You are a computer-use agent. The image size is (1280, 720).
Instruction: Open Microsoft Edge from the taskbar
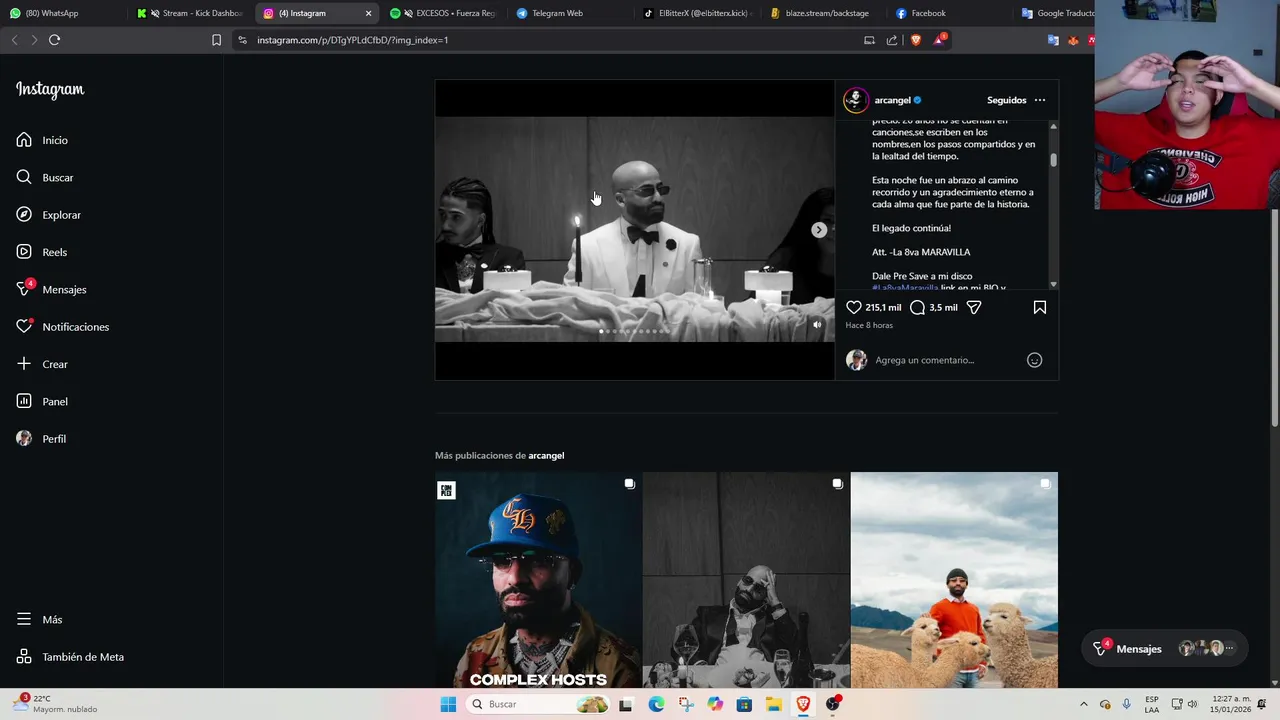coord(656,704)
